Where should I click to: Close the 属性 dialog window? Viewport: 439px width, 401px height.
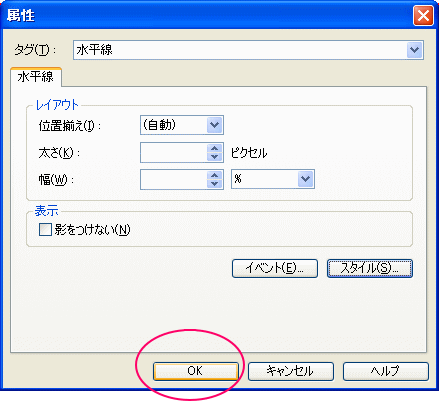(x=423, y=15)
